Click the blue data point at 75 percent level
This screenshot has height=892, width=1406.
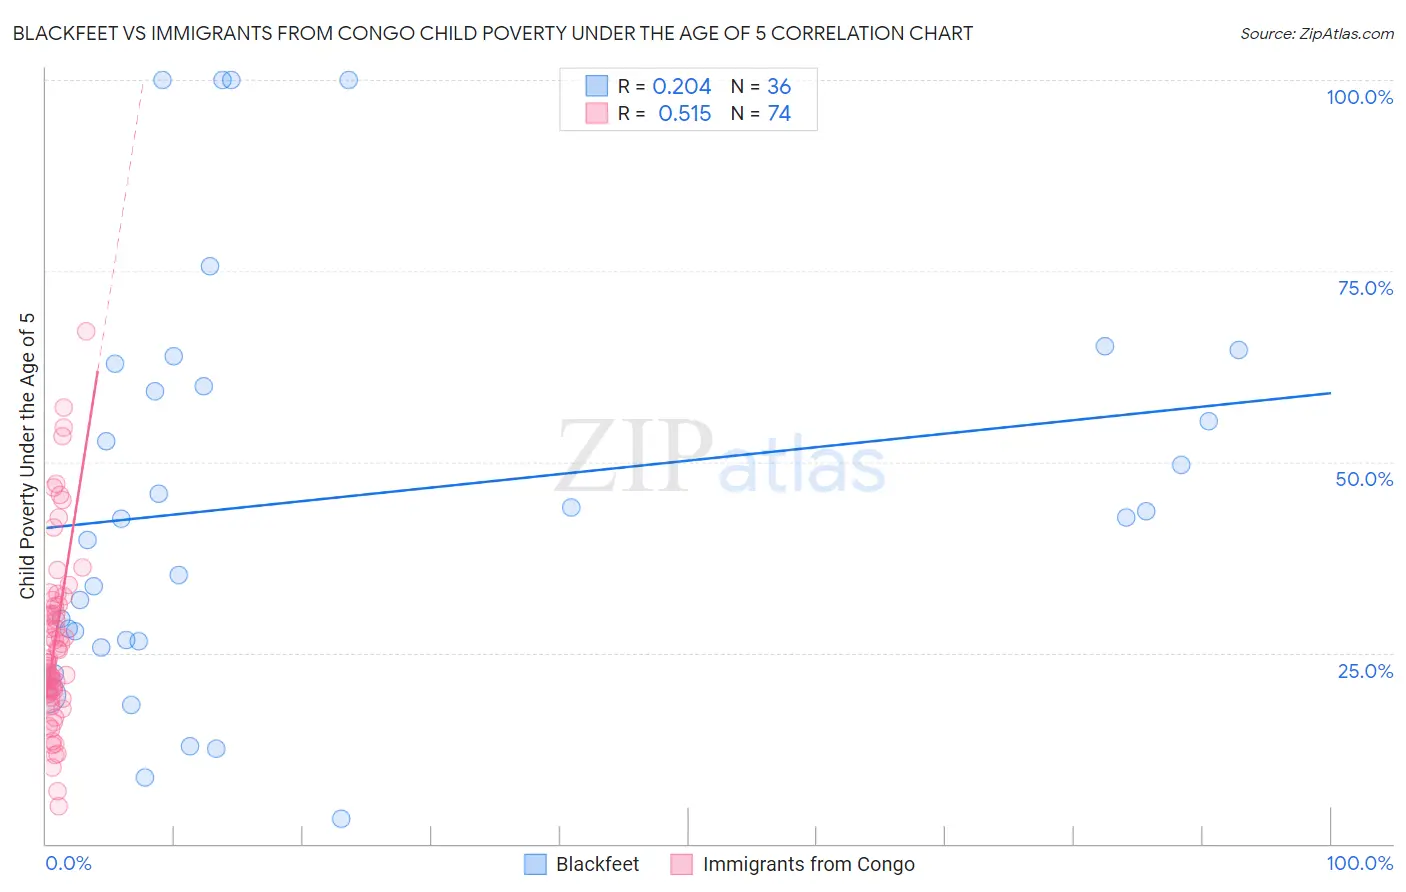point(210,266)
